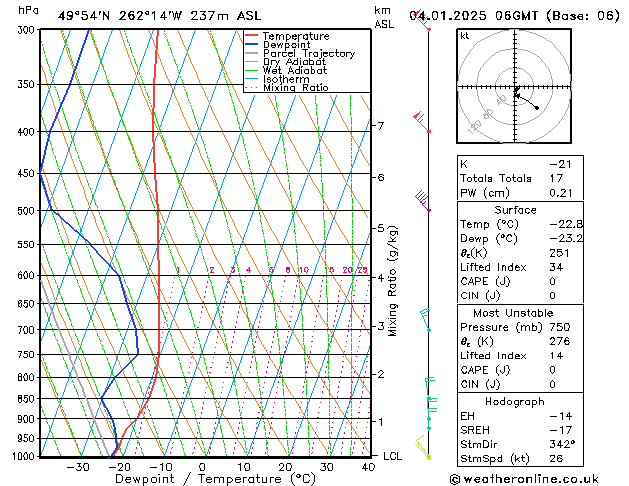This screenshot has width=629, height=486.
Task: Click the Mixing Ratio legend entry
Action: point(287,87)
